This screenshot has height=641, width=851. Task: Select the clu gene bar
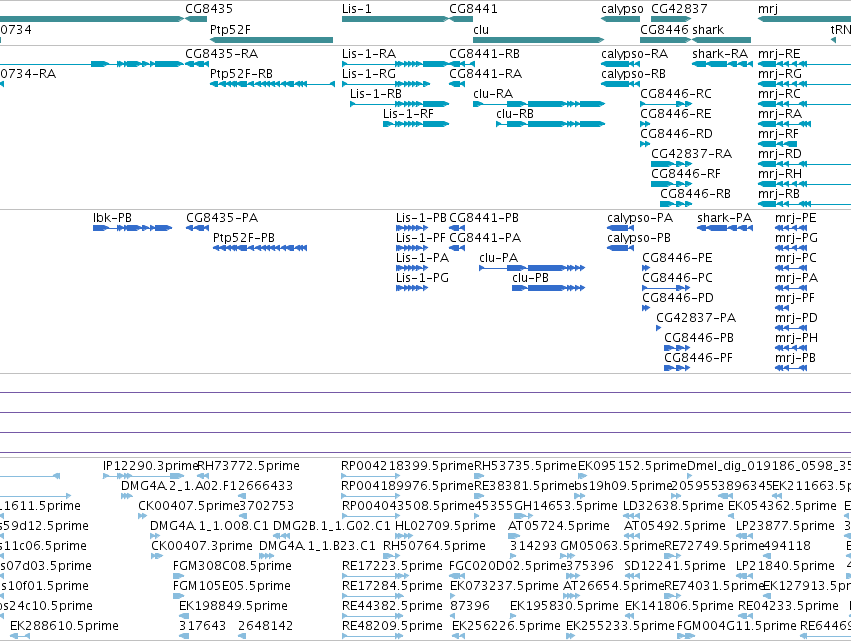538,40
